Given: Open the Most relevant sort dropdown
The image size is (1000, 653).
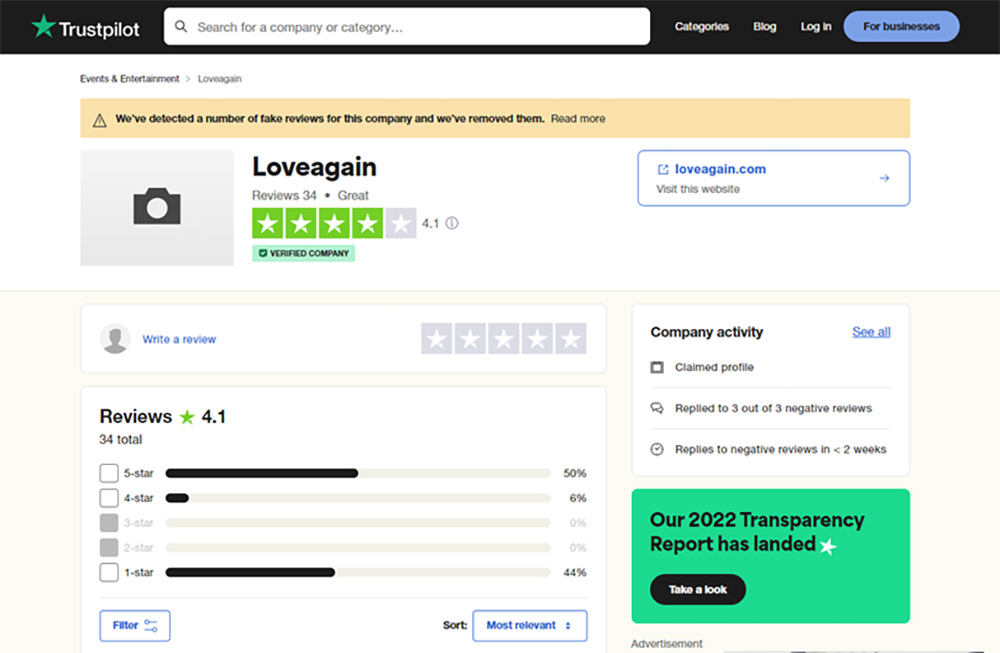Looking at the screenshot, I should 529,626.
